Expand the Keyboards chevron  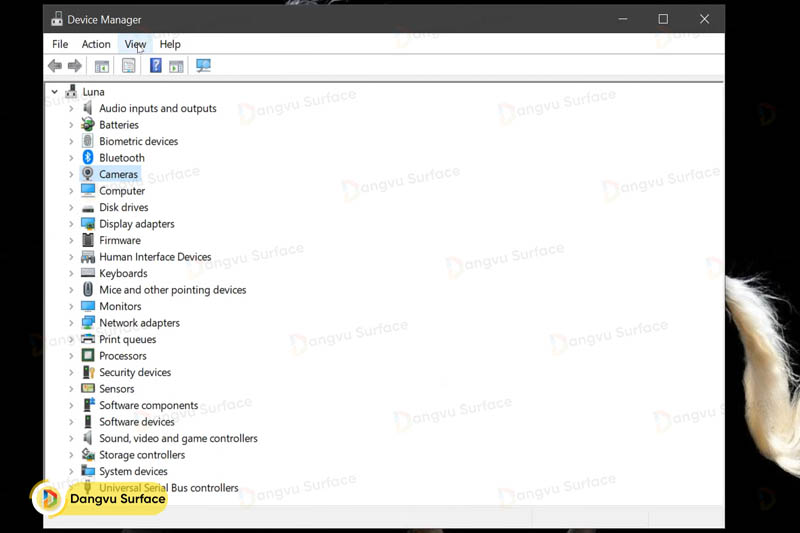point(71,273)
